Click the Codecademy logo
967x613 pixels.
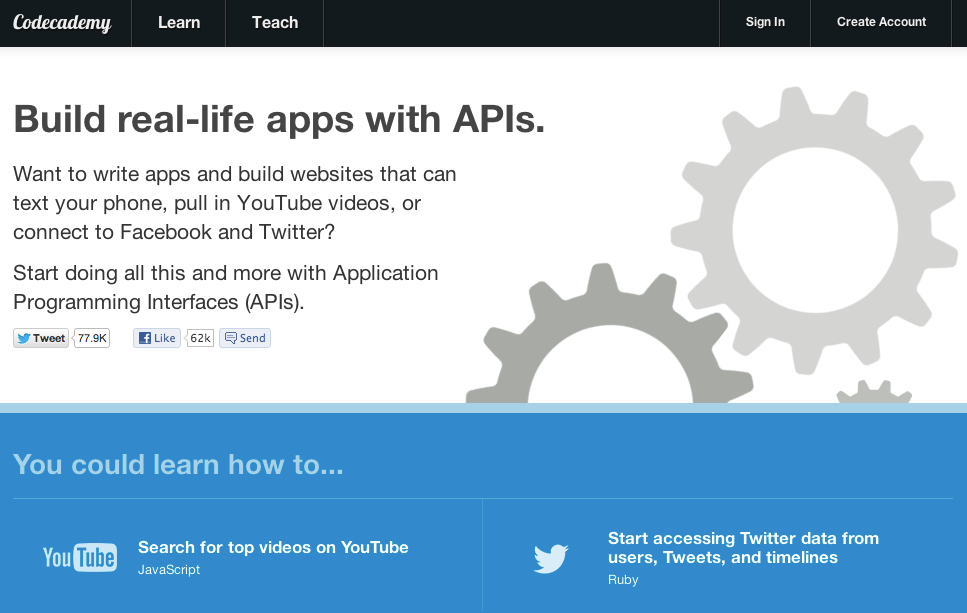[x=63, y=22]
